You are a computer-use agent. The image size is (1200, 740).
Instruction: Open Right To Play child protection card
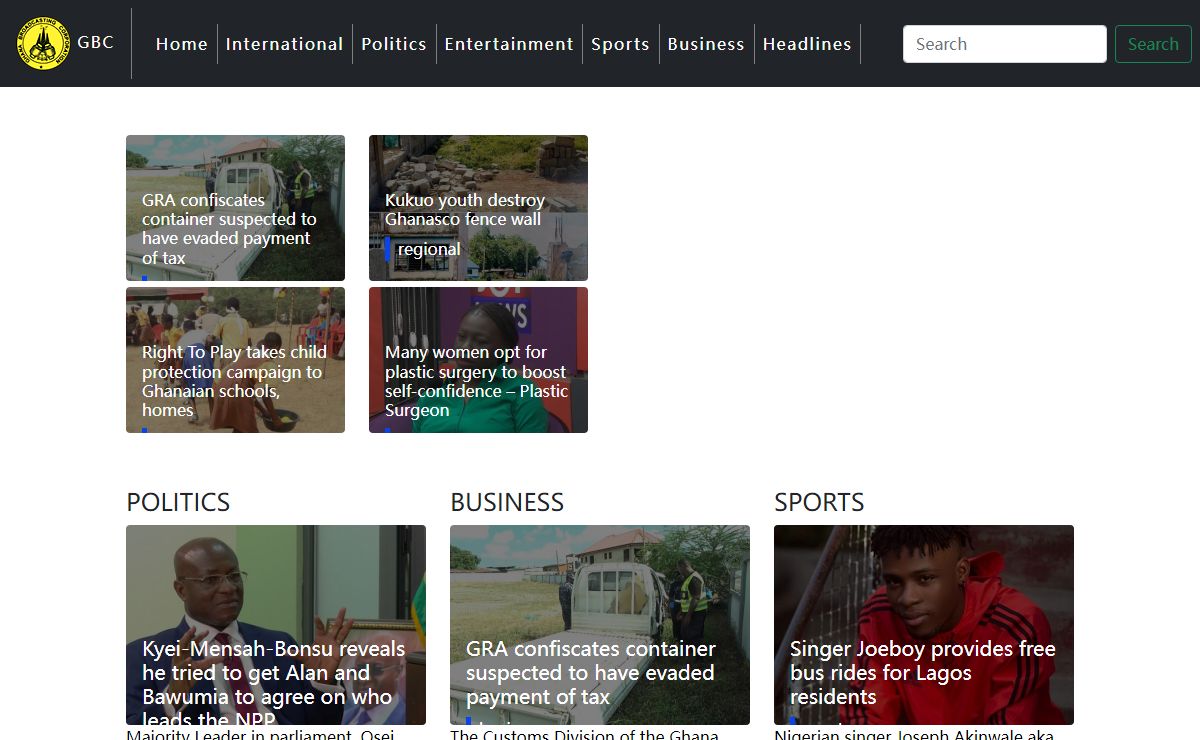pyautogui.click(x=235, y=360)
